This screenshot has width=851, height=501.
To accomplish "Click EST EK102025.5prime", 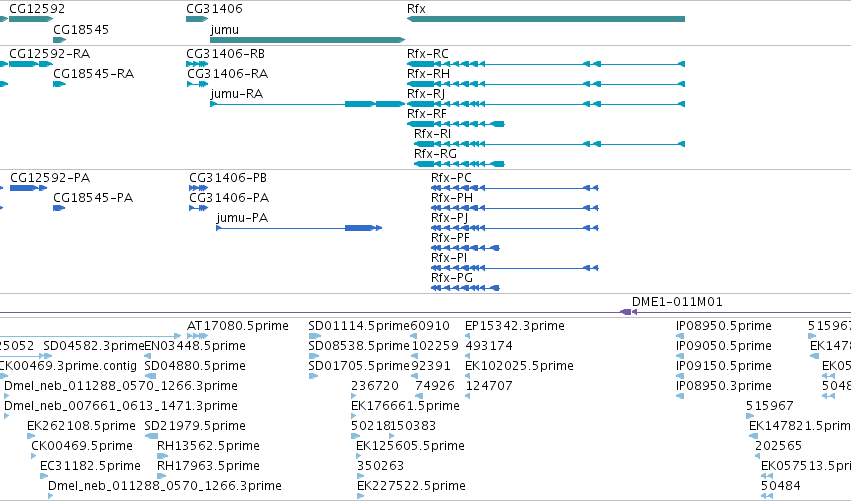I will [x=519, y=366].
